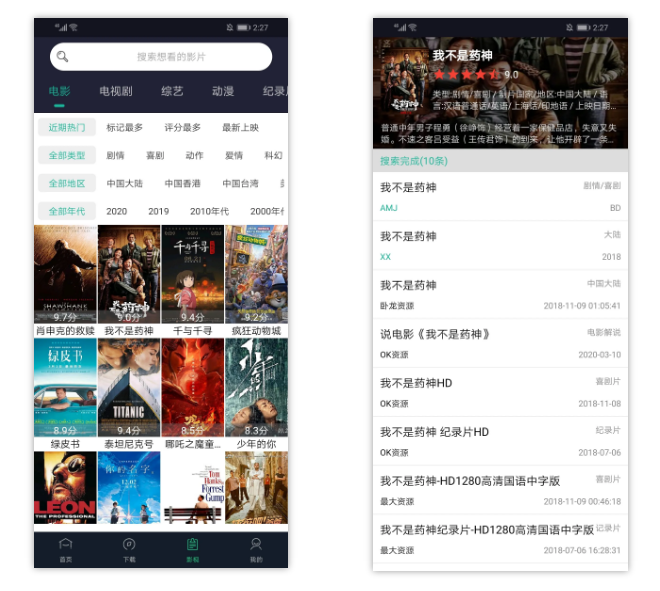Click the magnifier search icon
Screen dimensions: 660x591
click(x=62, y=56)
